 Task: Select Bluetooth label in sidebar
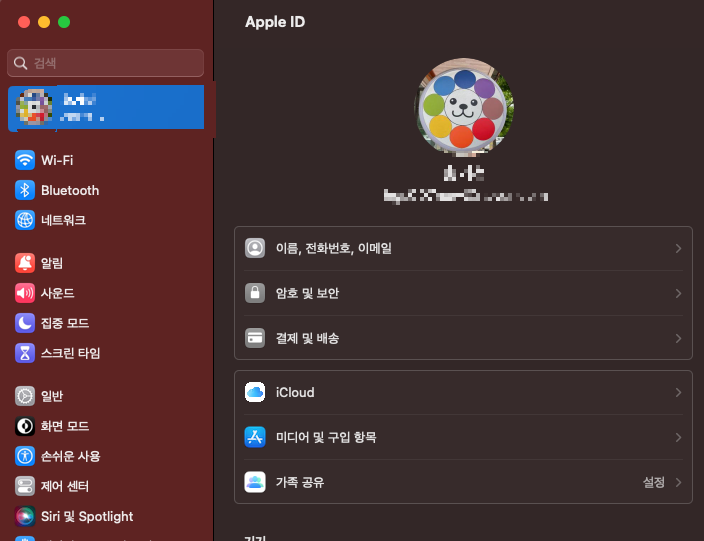[x=70, y=190]
